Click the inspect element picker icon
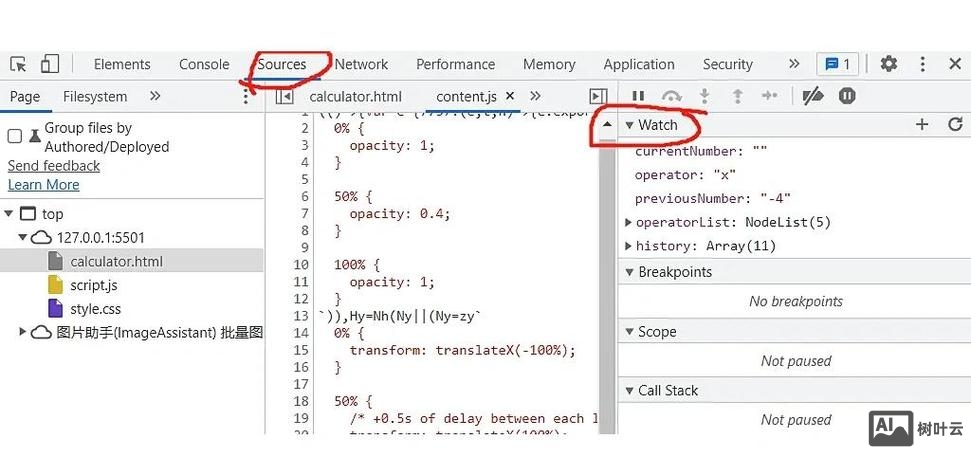This screenshot has height=457, width=971. (x=18, y=64)
